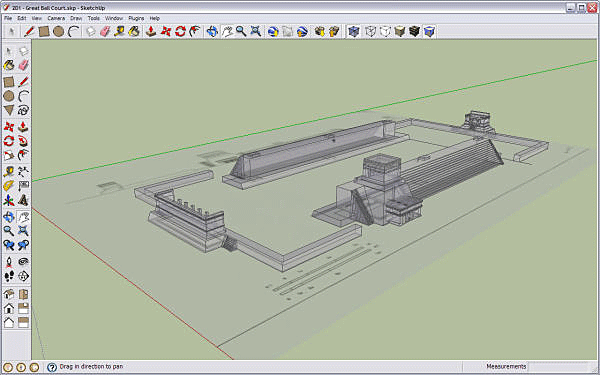600x375 pixels.
Task: Select the Section Plane tool
Action: pos(23,276)
